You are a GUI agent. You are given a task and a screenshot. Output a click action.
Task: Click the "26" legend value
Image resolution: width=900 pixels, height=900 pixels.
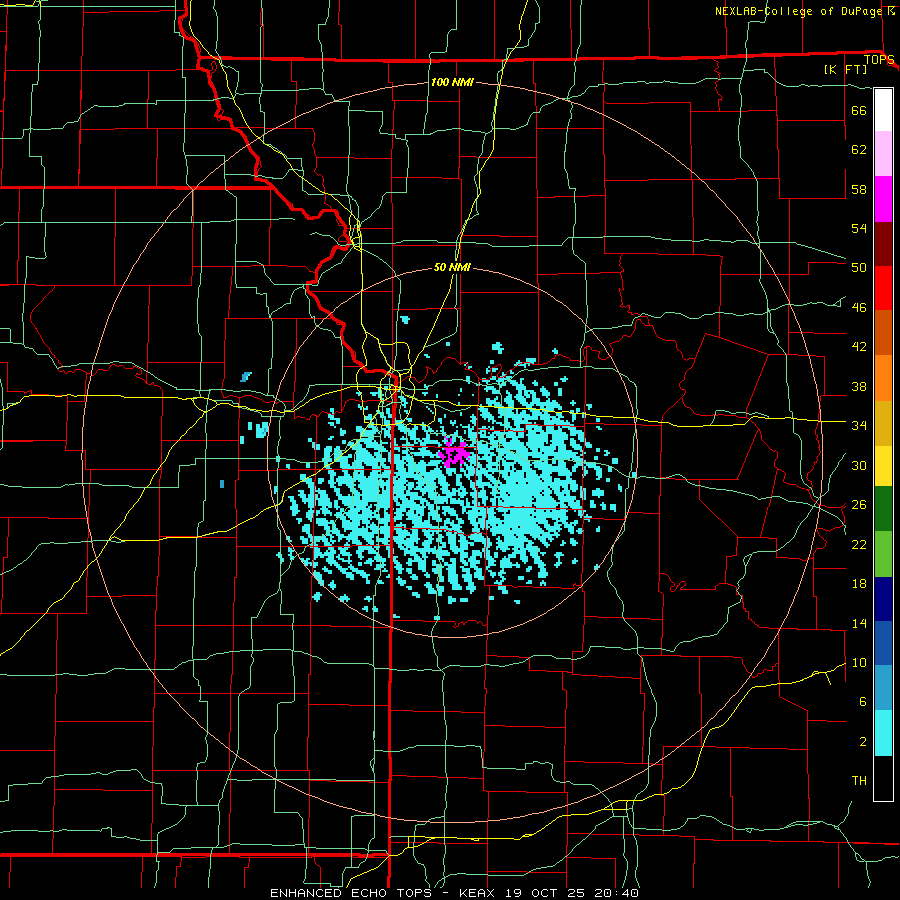(859, 505)
